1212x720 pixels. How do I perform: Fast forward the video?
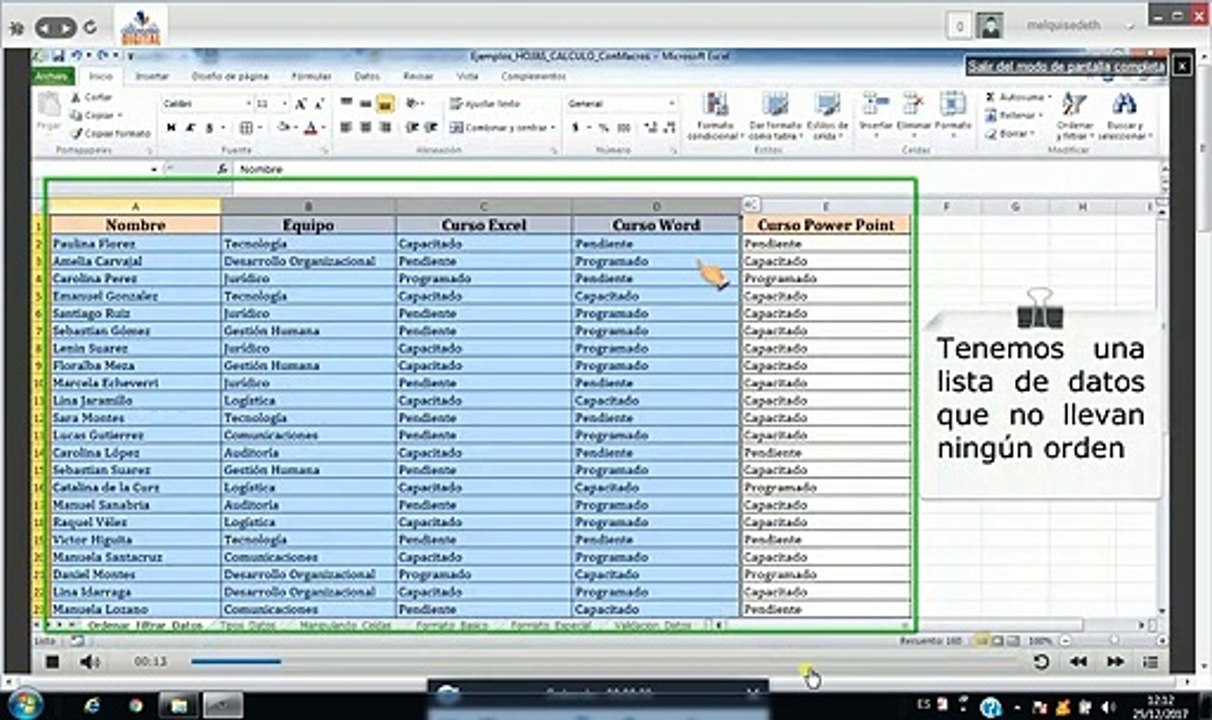tap(1114, 661)
